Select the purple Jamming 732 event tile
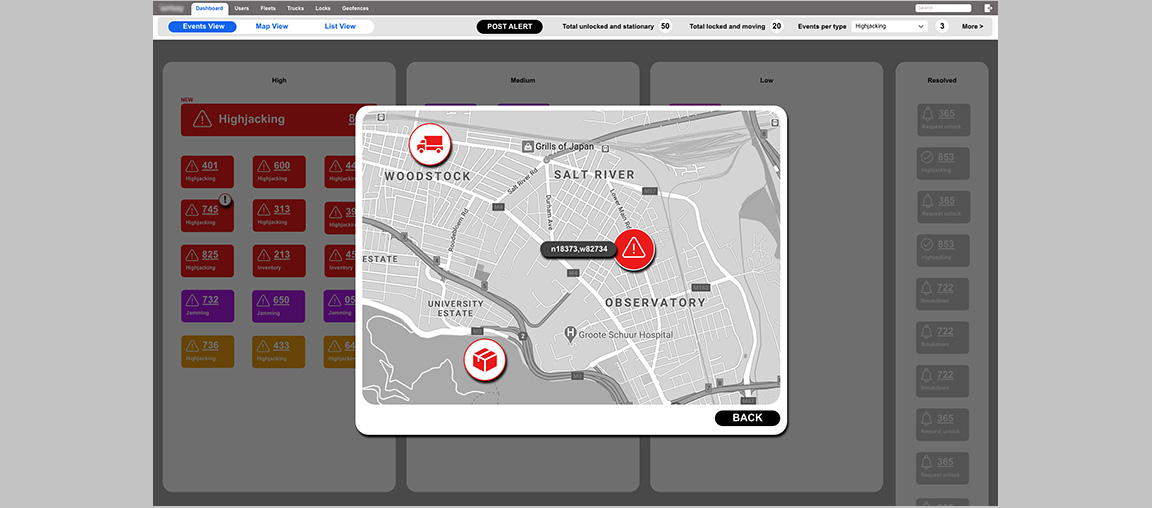Image resolution: width=1152 pixels, height=508 pixels. click(208, 305)
